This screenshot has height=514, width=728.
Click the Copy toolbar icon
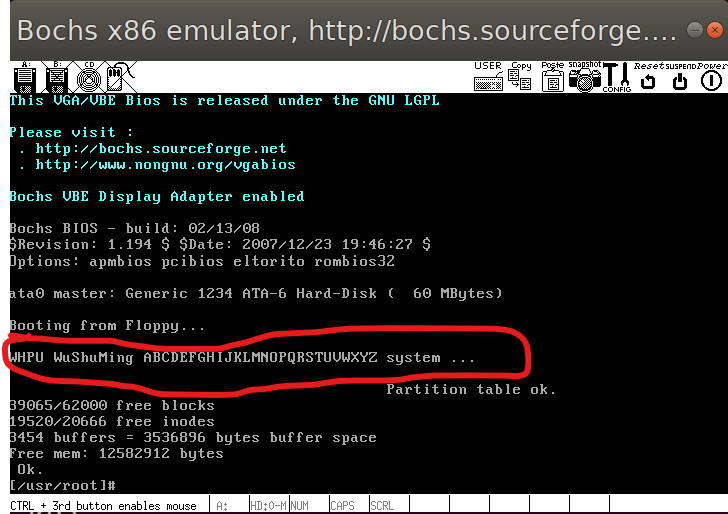pos(520,76)
